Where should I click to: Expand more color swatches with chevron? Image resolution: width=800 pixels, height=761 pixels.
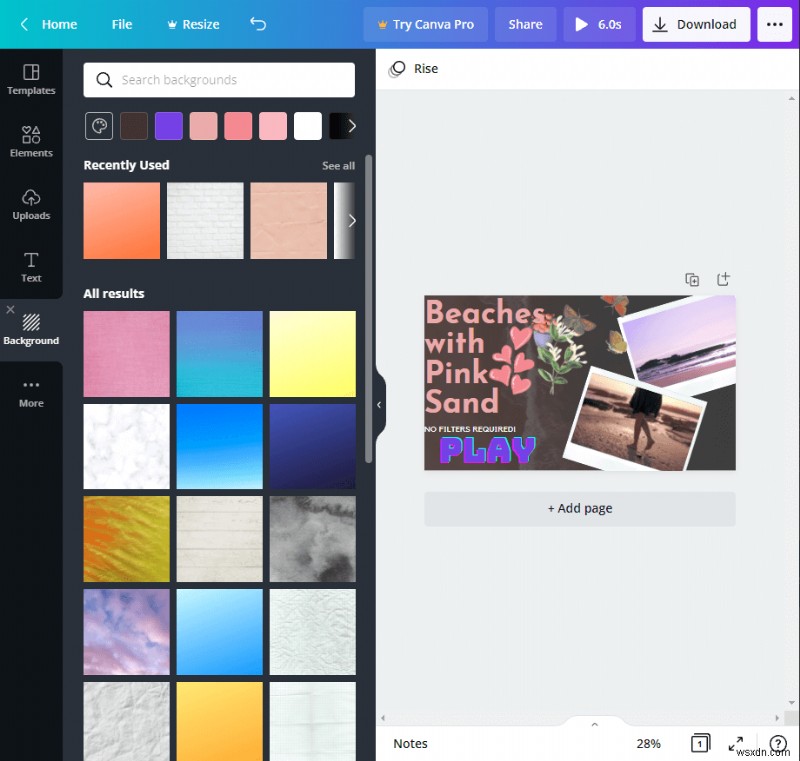click(x=351, y=126)
